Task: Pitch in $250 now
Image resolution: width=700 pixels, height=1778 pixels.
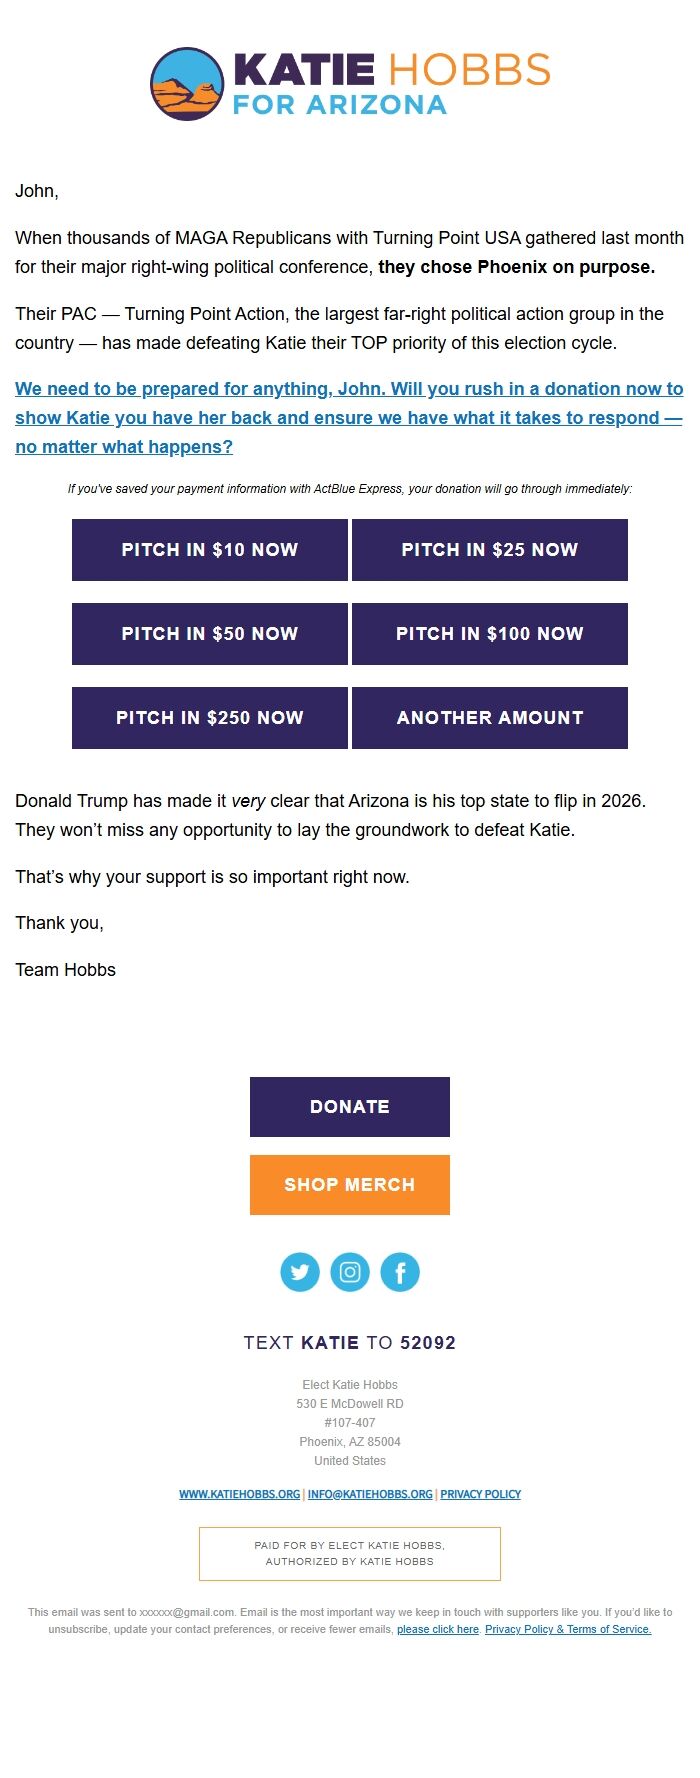Action: 209,717
